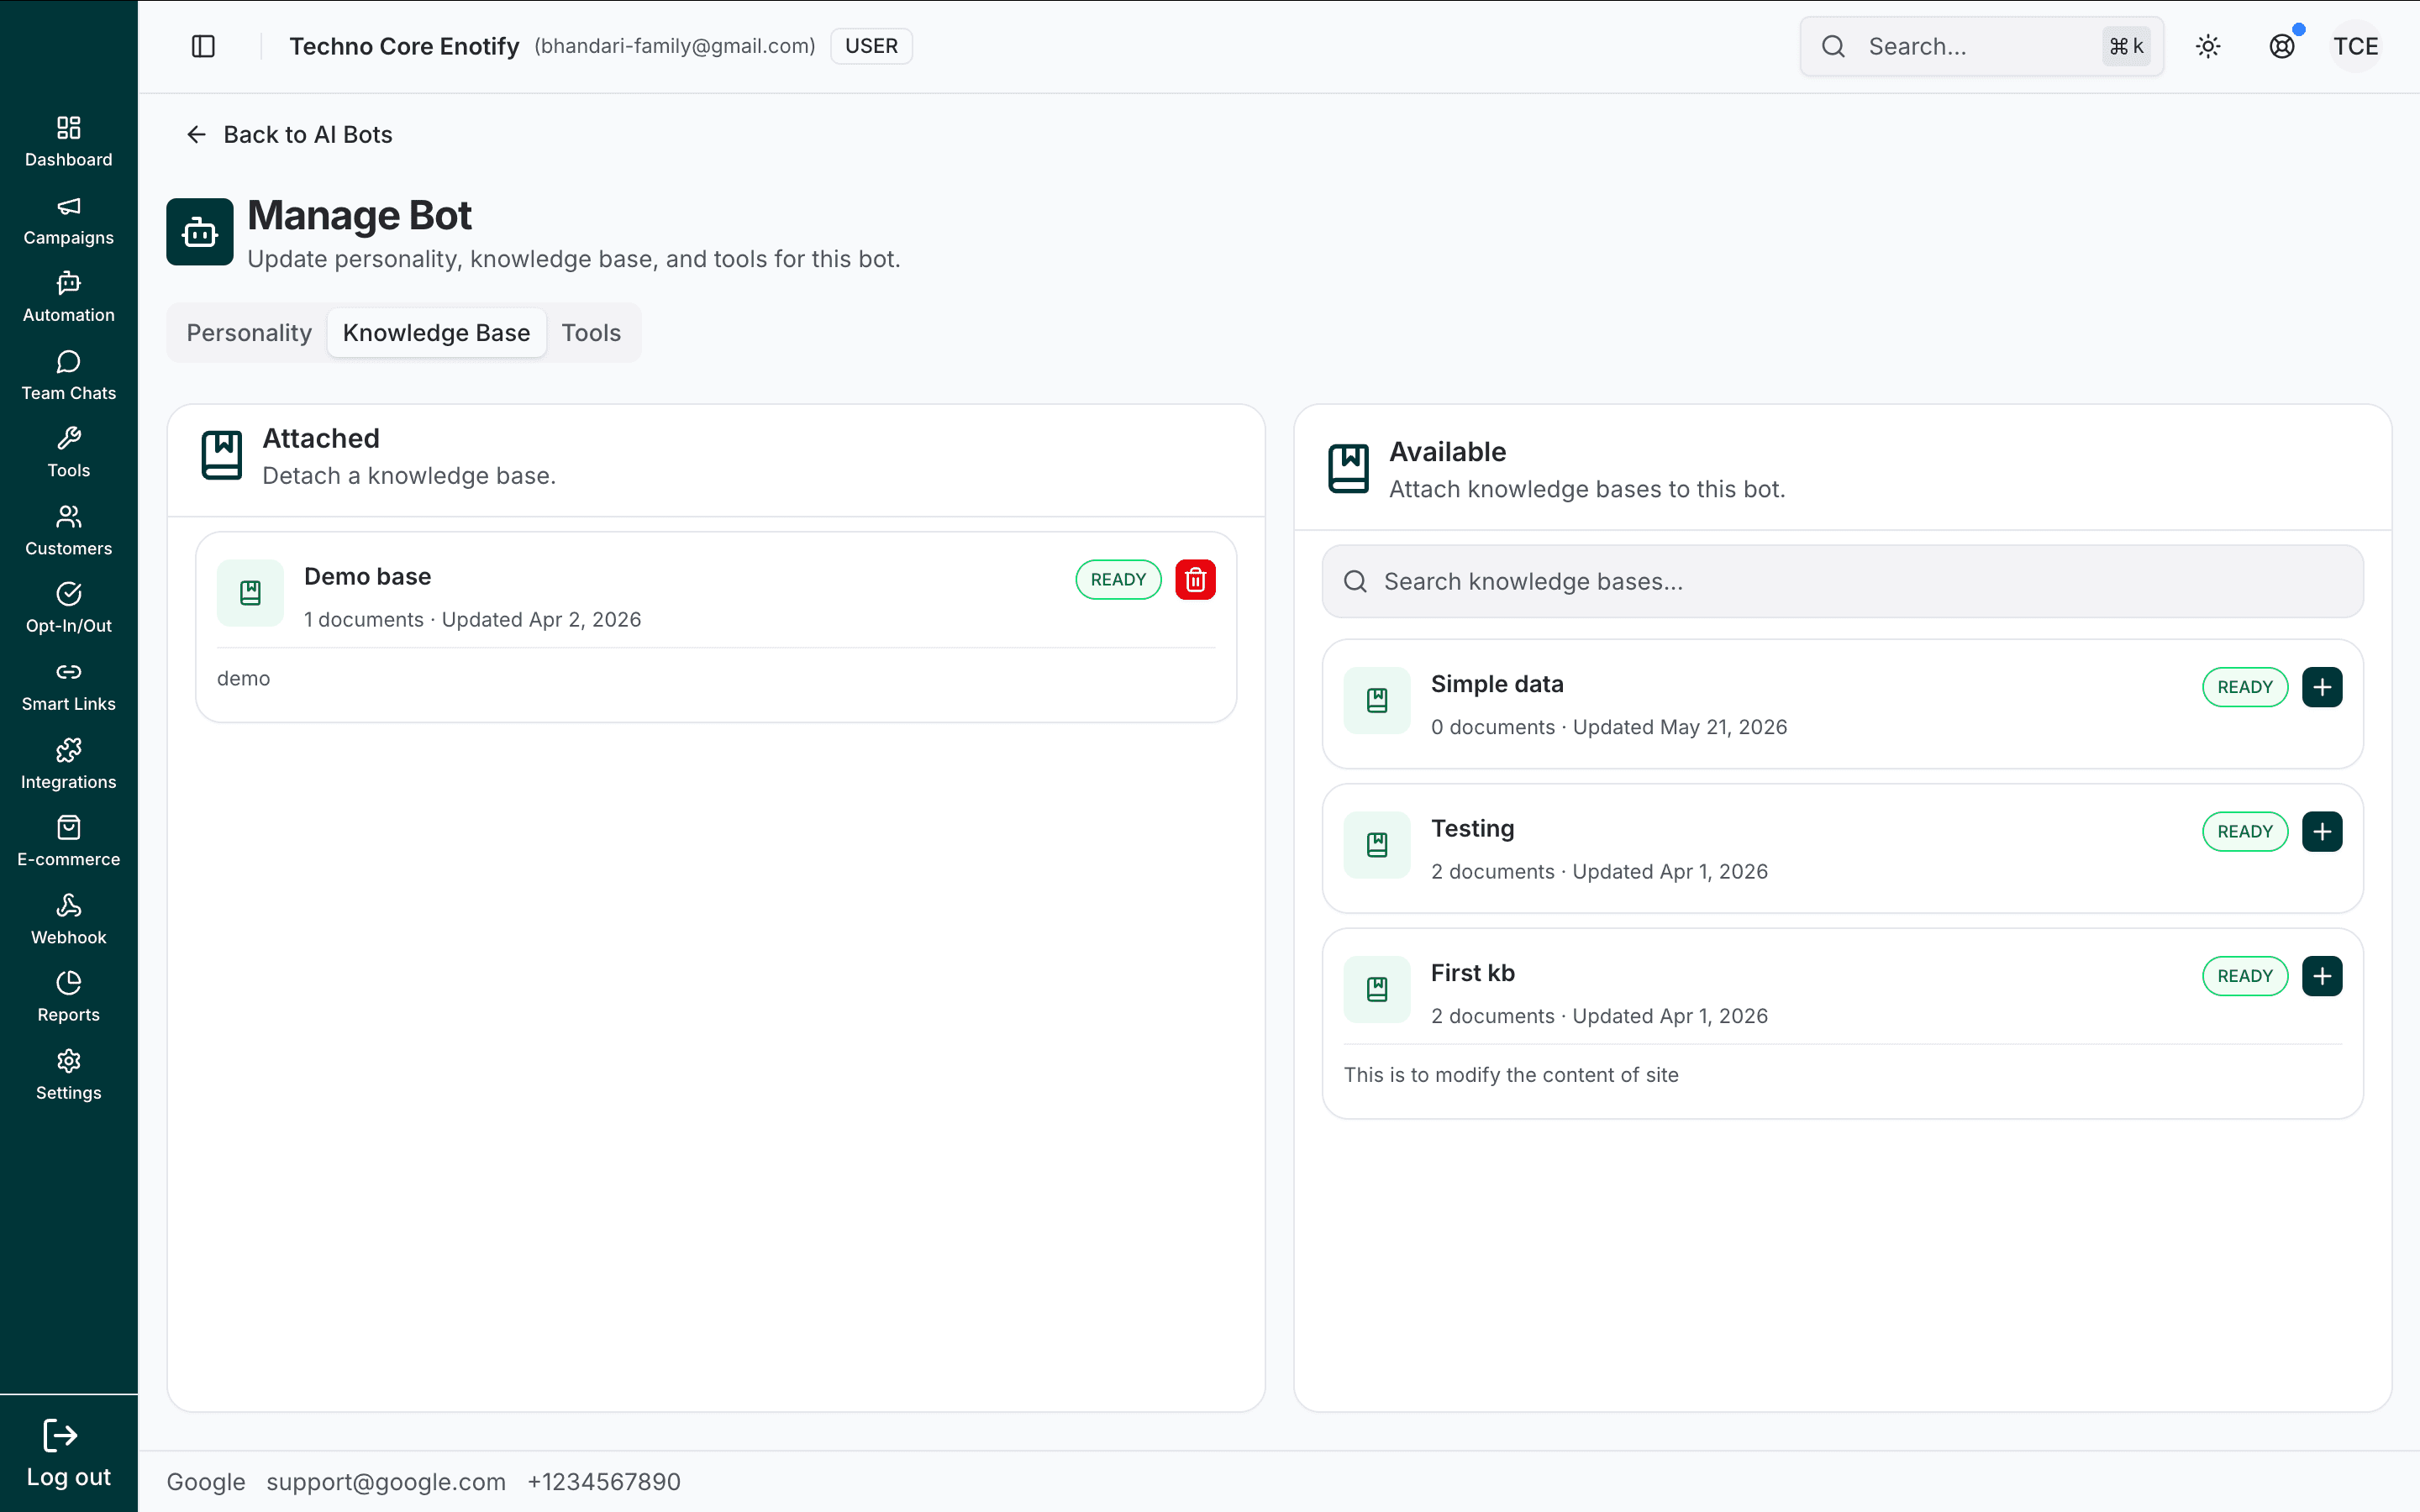Open Opt-In/Out sidebar section
The width and height of the screenshot is (2420, 1512).
click(x=68, y=609)
